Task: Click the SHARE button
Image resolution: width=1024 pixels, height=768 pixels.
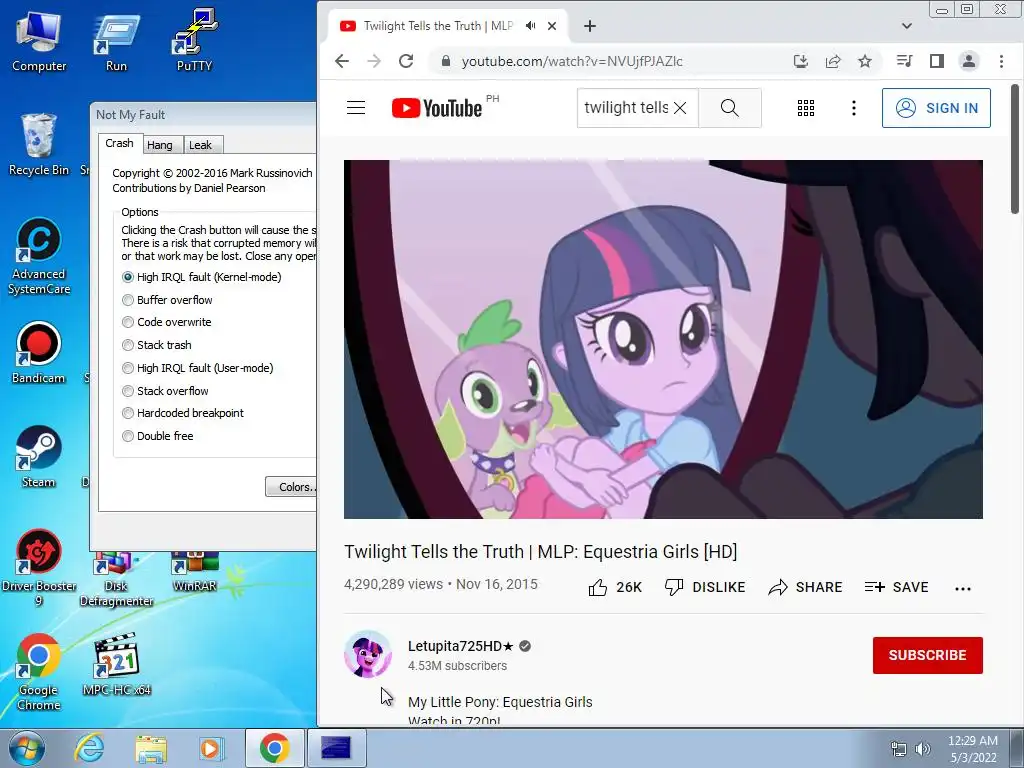Action: point(805,587)
